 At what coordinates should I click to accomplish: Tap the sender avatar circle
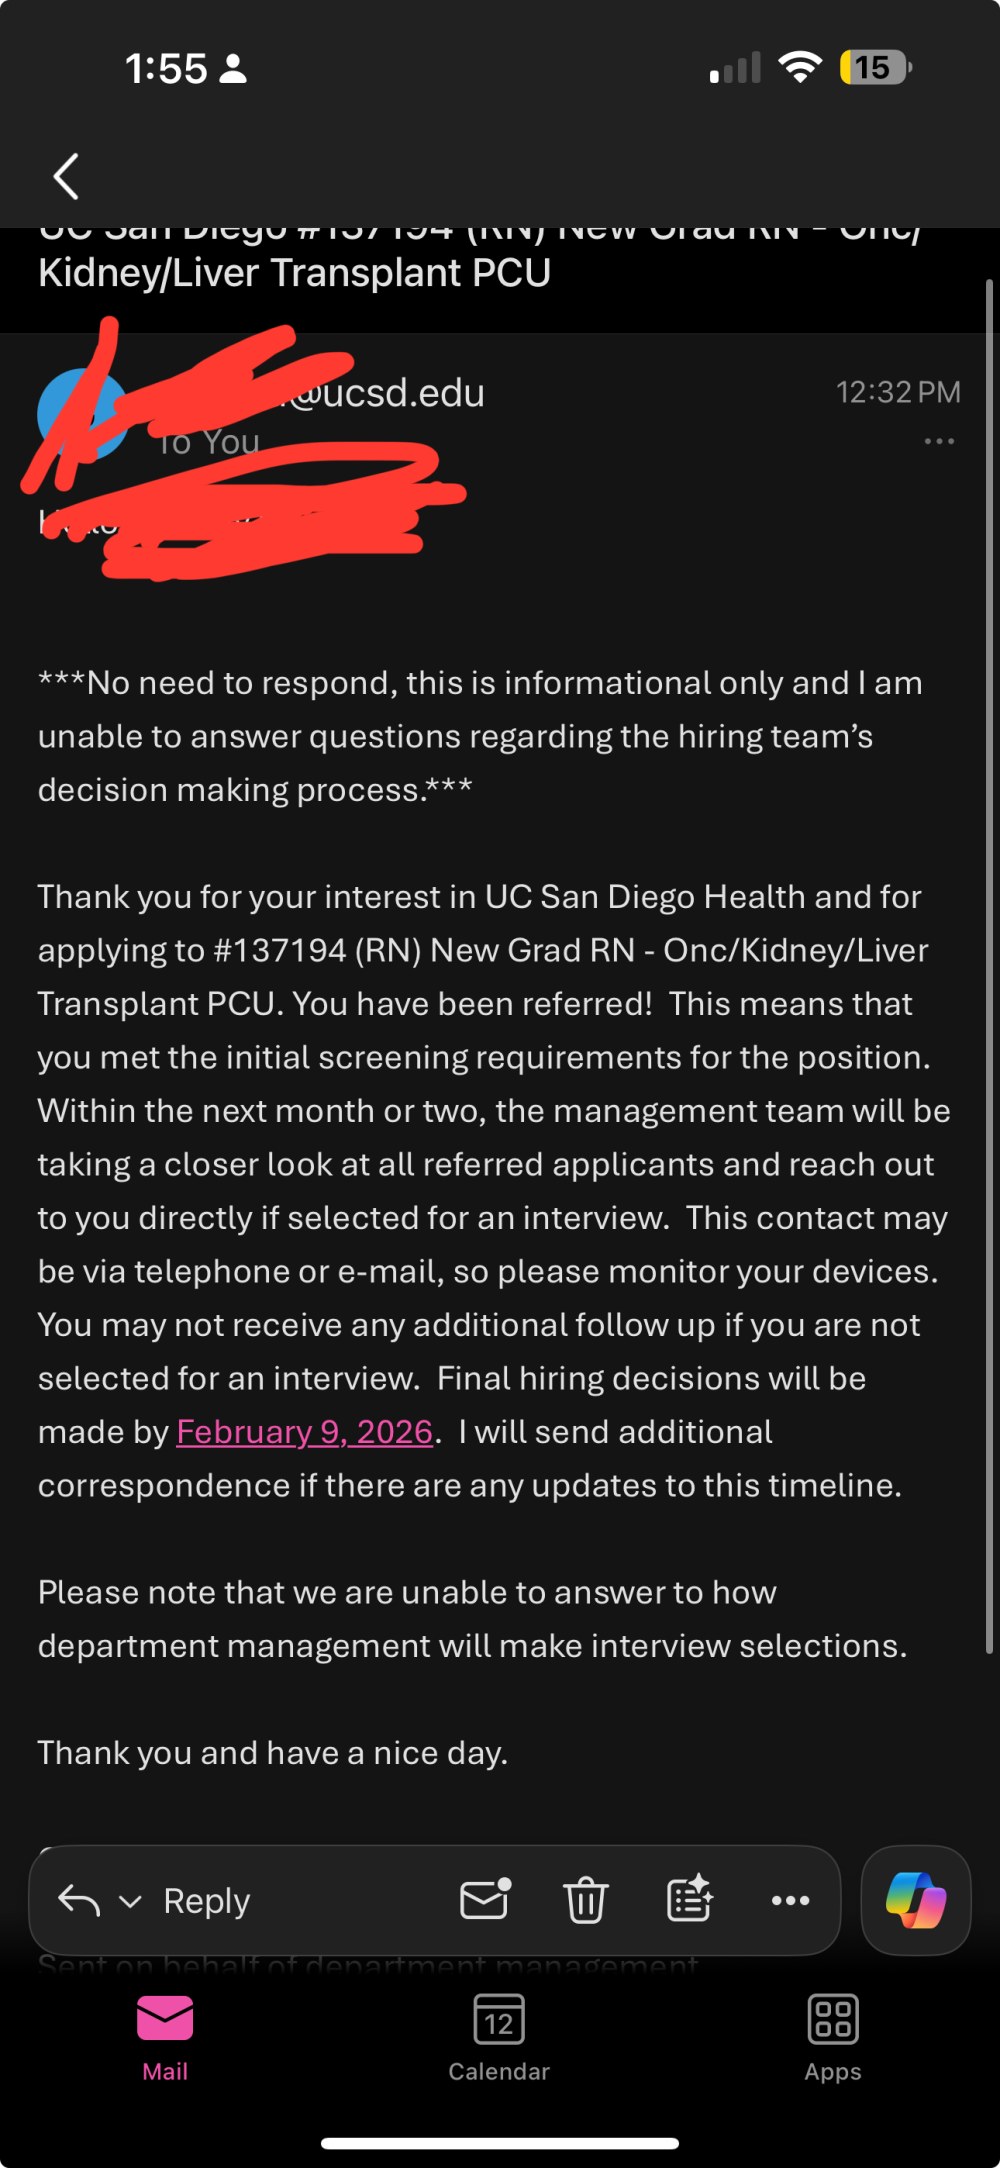click(80, 415)
